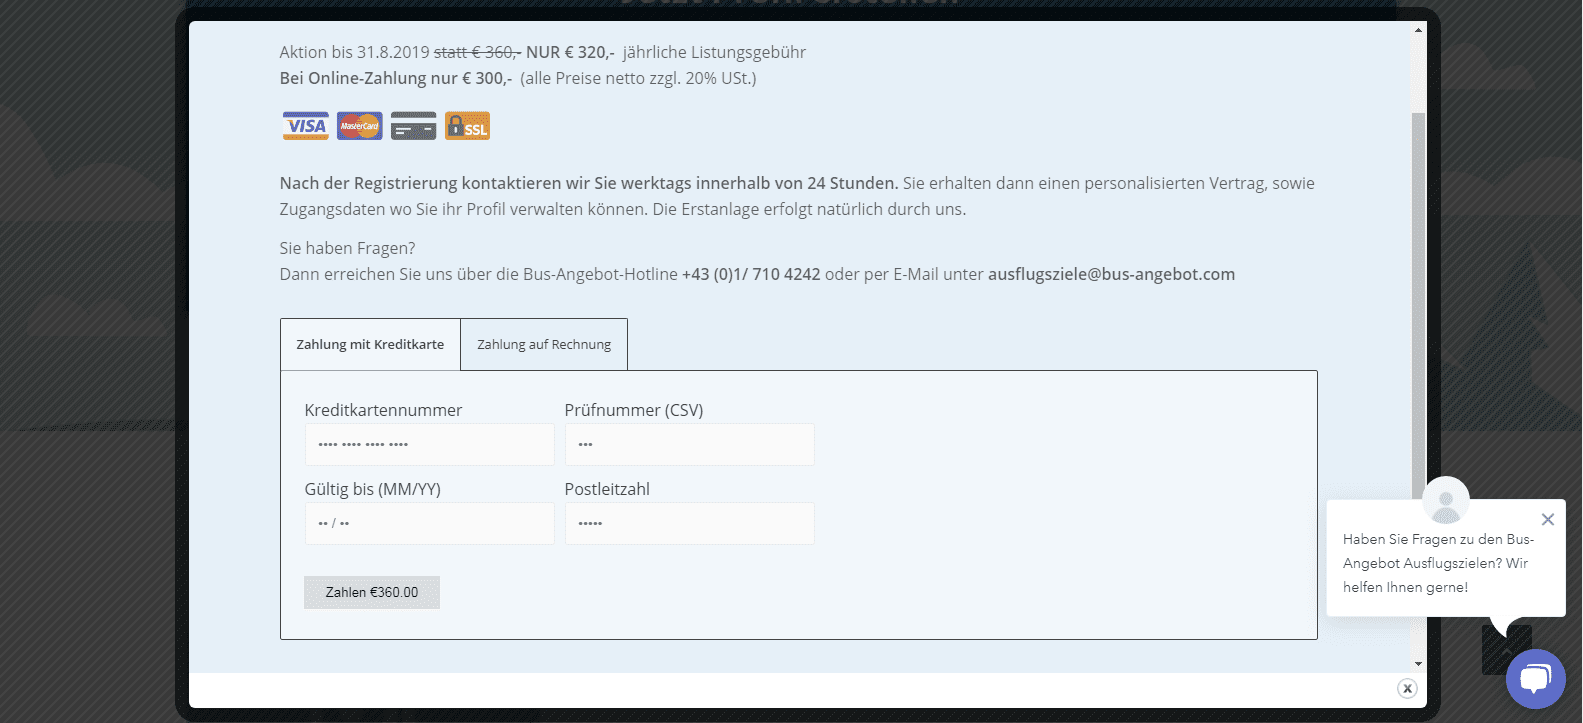Click into the Prüfnummer (CSV) field

click(689, 444)
